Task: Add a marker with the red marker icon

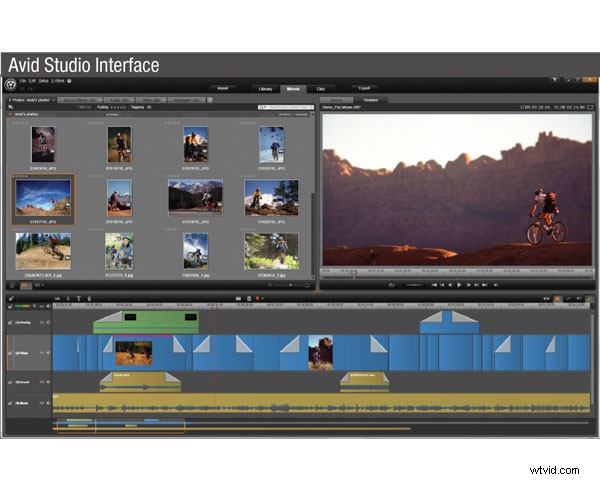Action: (x=258, y=299)
